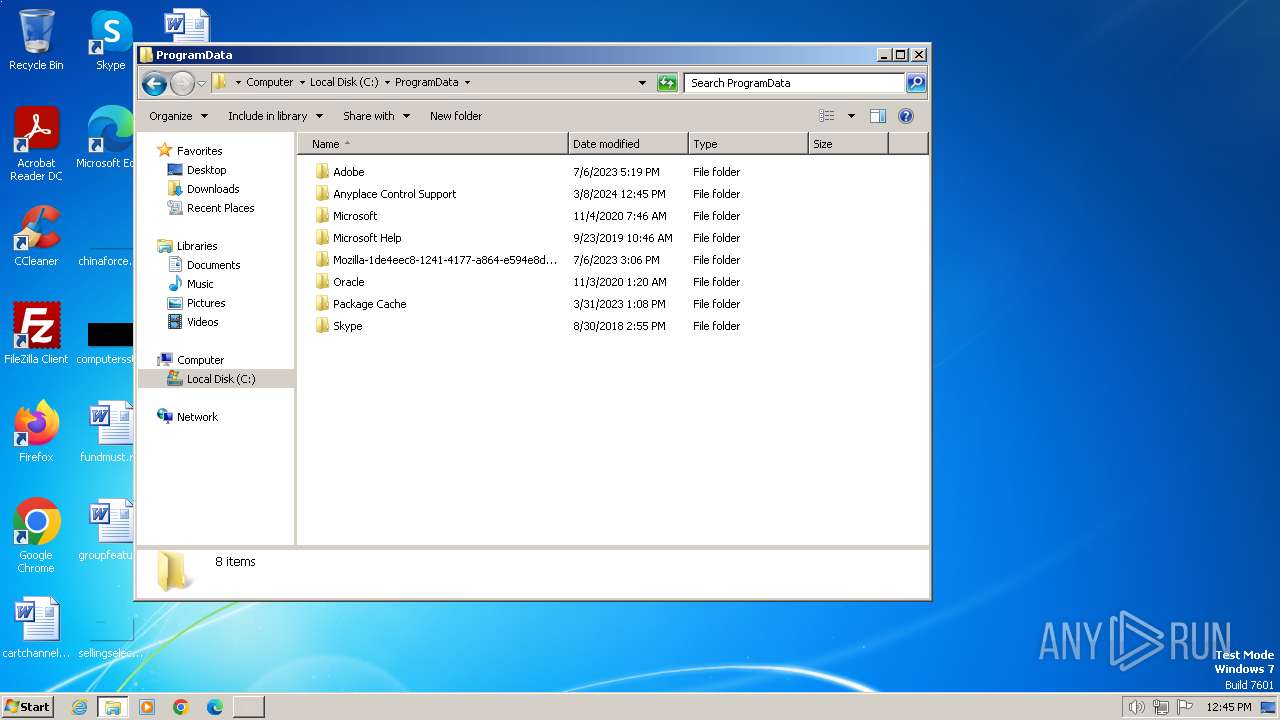Click the Start button
The width and height of the screenshot is (1280, 720).
pyautogui.click(x=27, y=706)
